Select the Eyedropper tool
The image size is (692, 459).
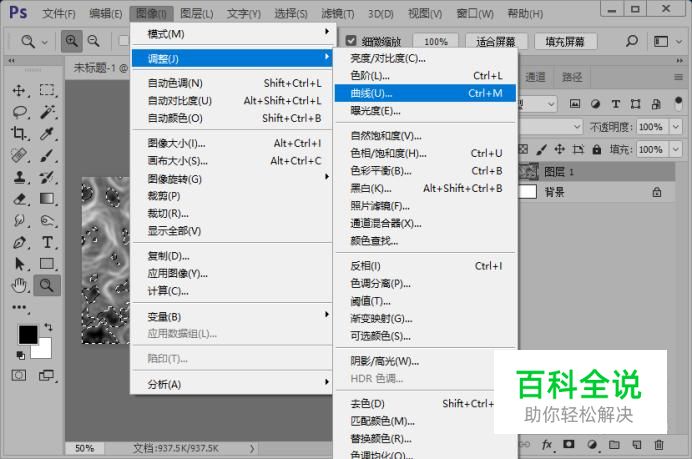tap(47, 133)
